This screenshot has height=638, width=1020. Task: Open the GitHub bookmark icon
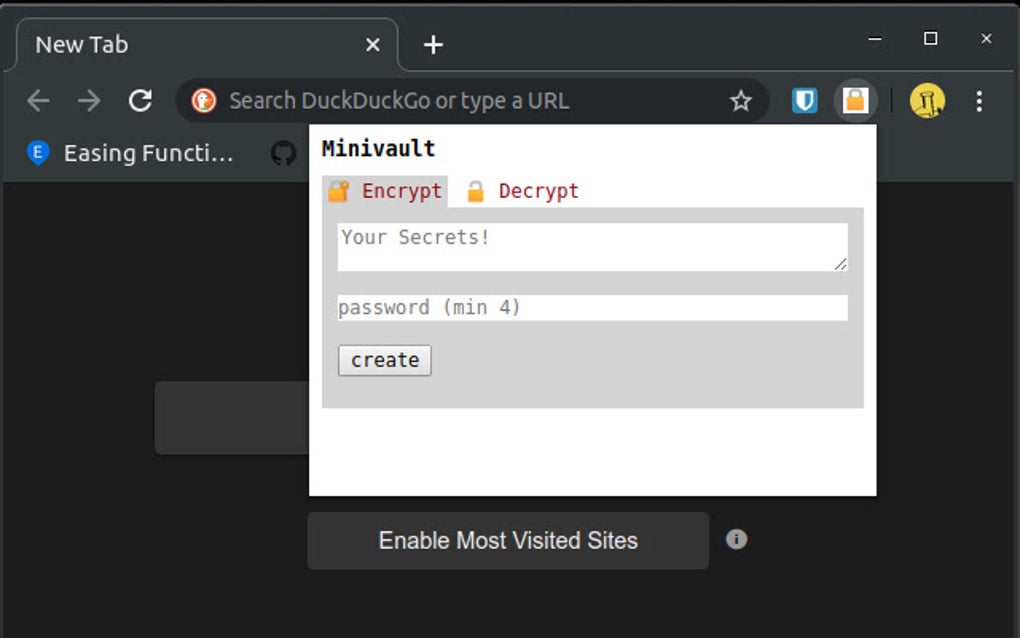point(284,153)
